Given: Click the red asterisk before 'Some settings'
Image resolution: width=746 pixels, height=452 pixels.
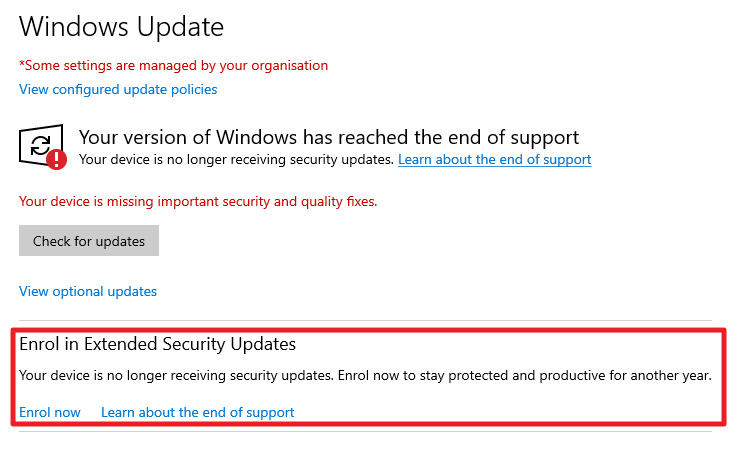Looking at the screenshot, I should 21,65.
